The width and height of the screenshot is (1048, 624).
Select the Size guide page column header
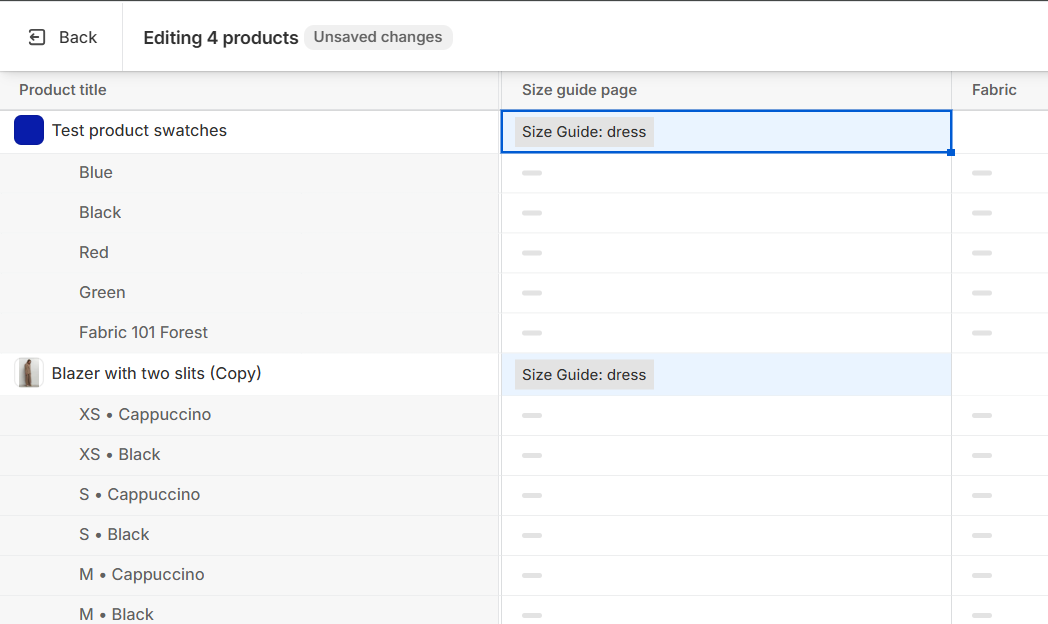[579, 90]
